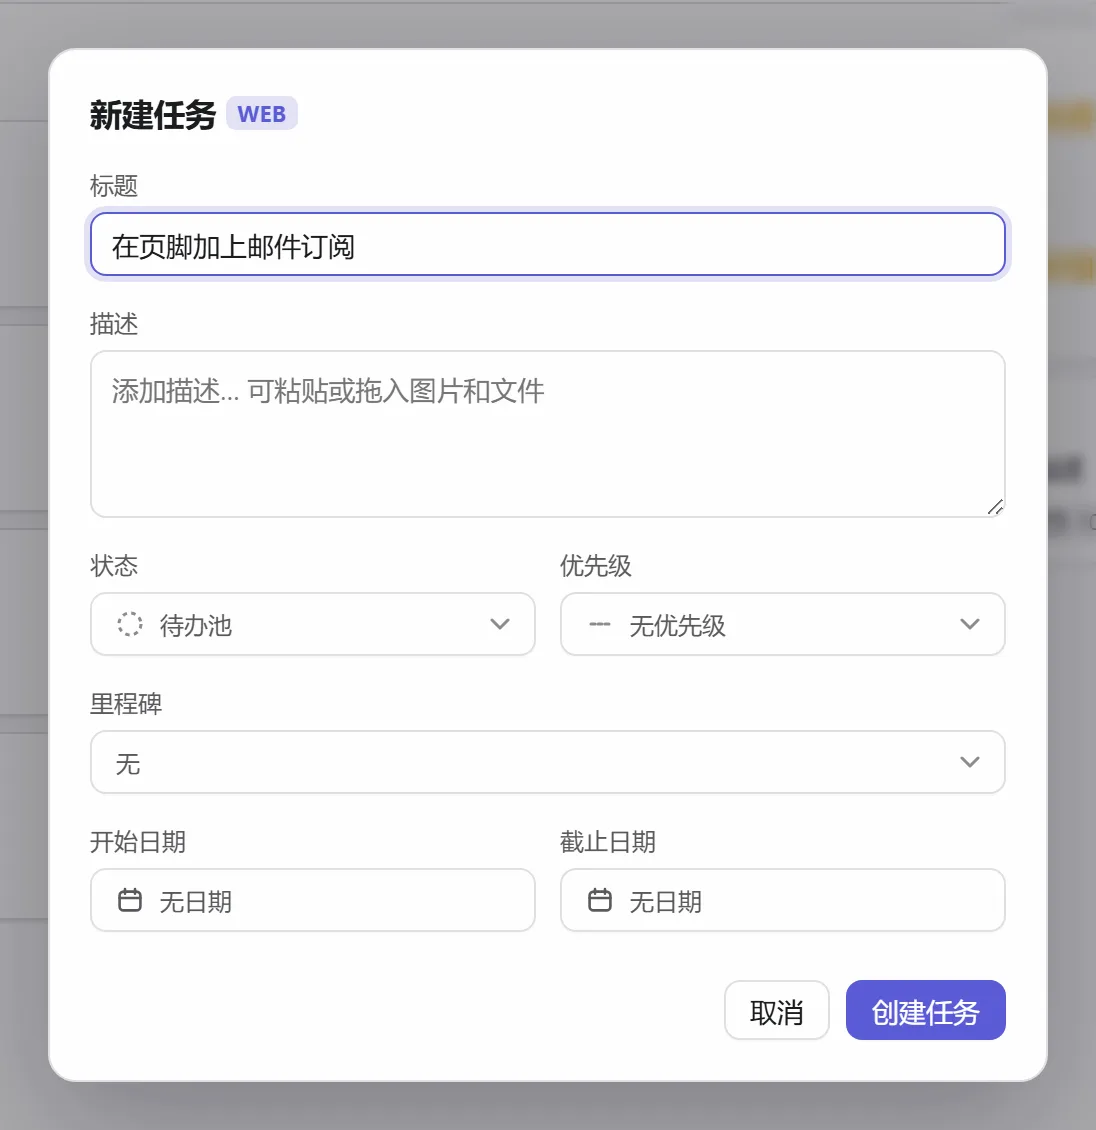This screenshot has width=1096, height=1130.
Task: Click the 标题 field label
Action: tap(114, 186)
